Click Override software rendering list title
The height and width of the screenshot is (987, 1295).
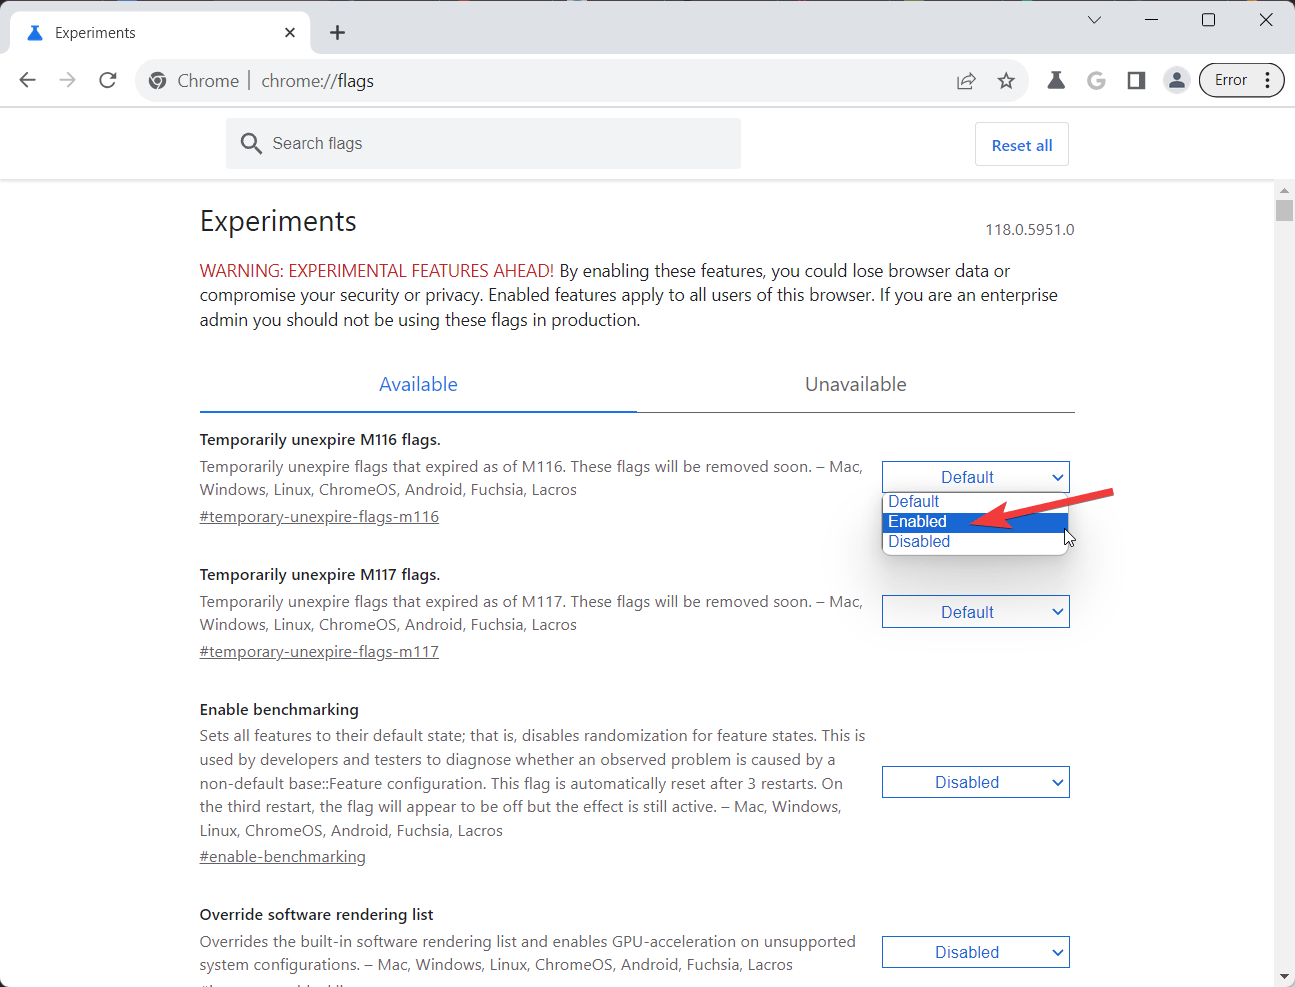(316, 915)
